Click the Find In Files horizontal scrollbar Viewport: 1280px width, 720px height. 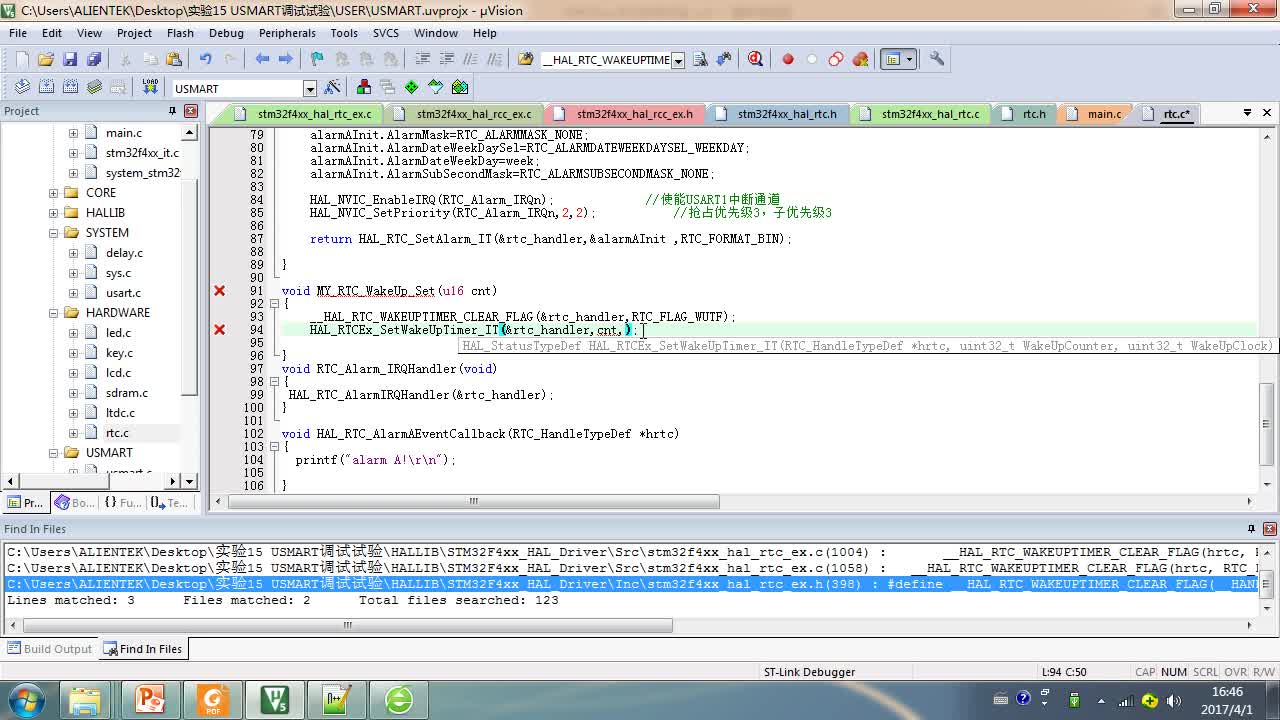[347, 625]
